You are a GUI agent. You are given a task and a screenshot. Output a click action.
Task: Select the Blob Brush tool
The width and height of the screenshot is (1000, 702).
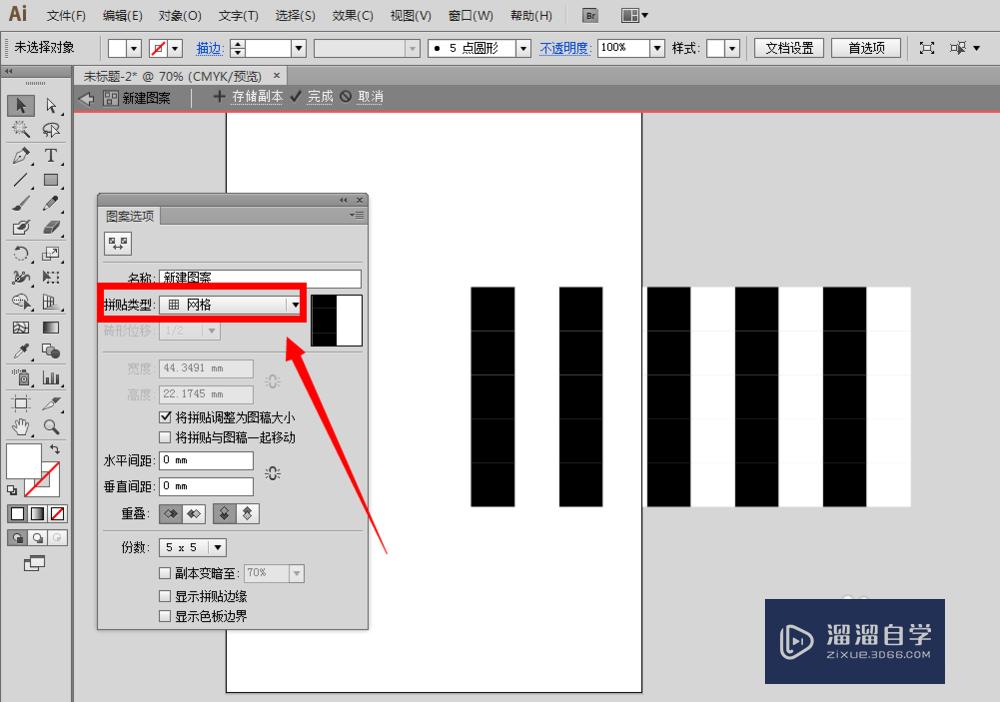[20, 228]
